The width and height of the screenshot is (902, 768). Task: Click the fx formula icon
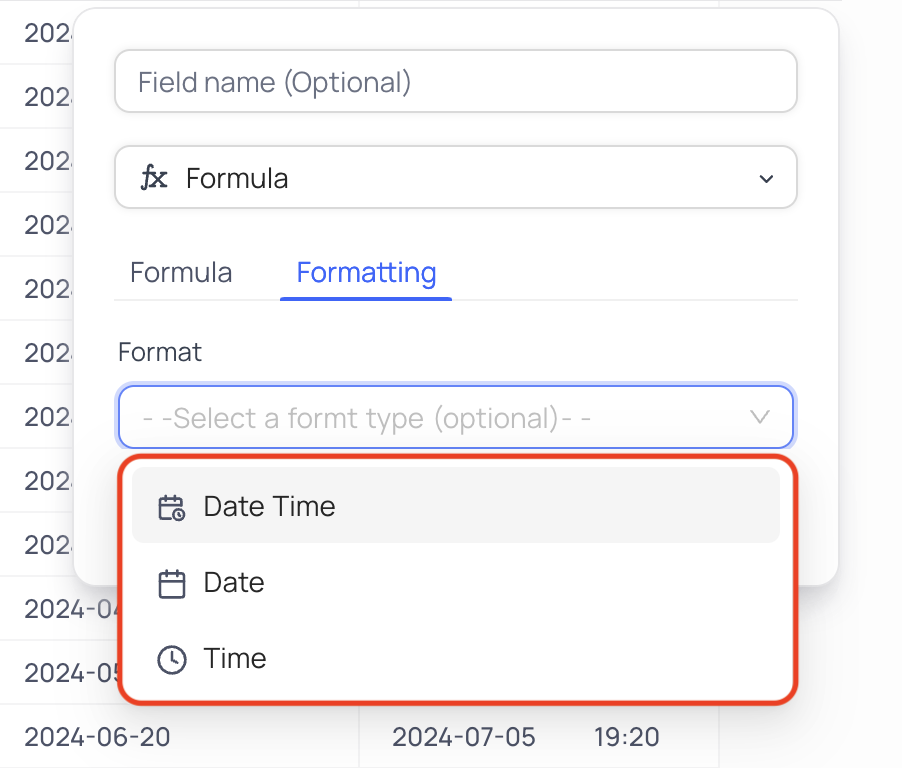(x=154, y=178)
